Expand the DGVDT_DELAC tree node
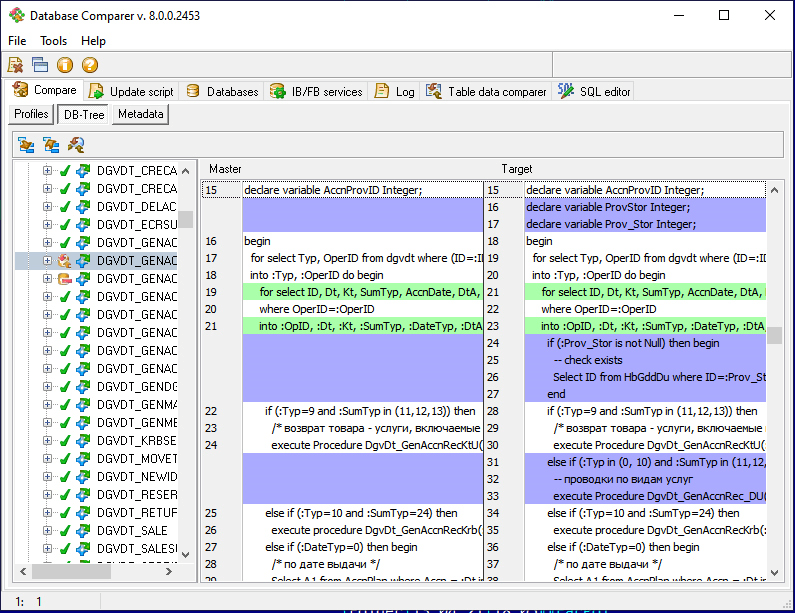 point(47,206)
